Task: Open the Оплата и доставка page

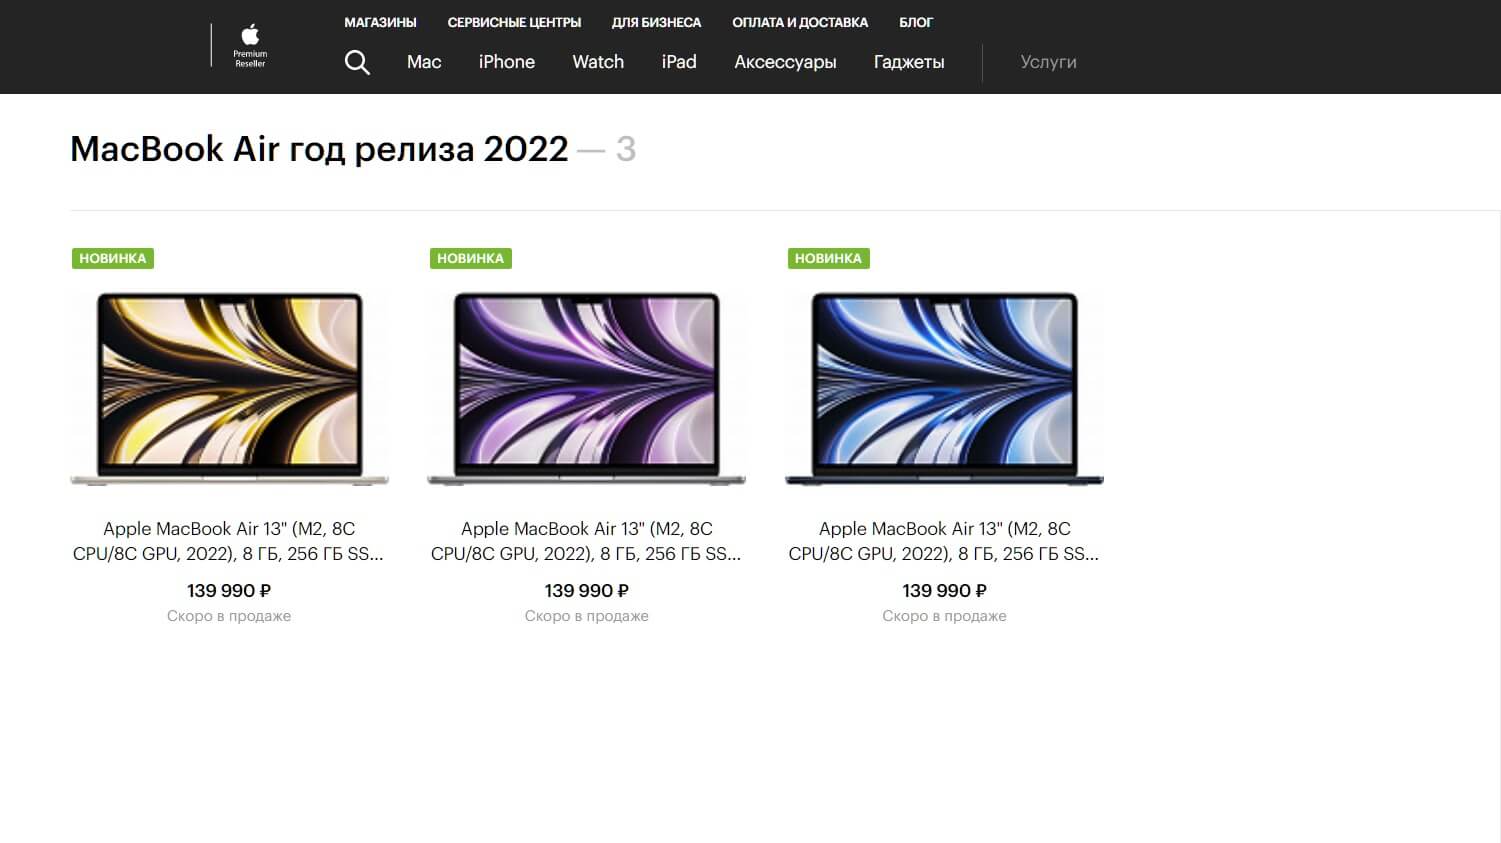Action: 800,22
